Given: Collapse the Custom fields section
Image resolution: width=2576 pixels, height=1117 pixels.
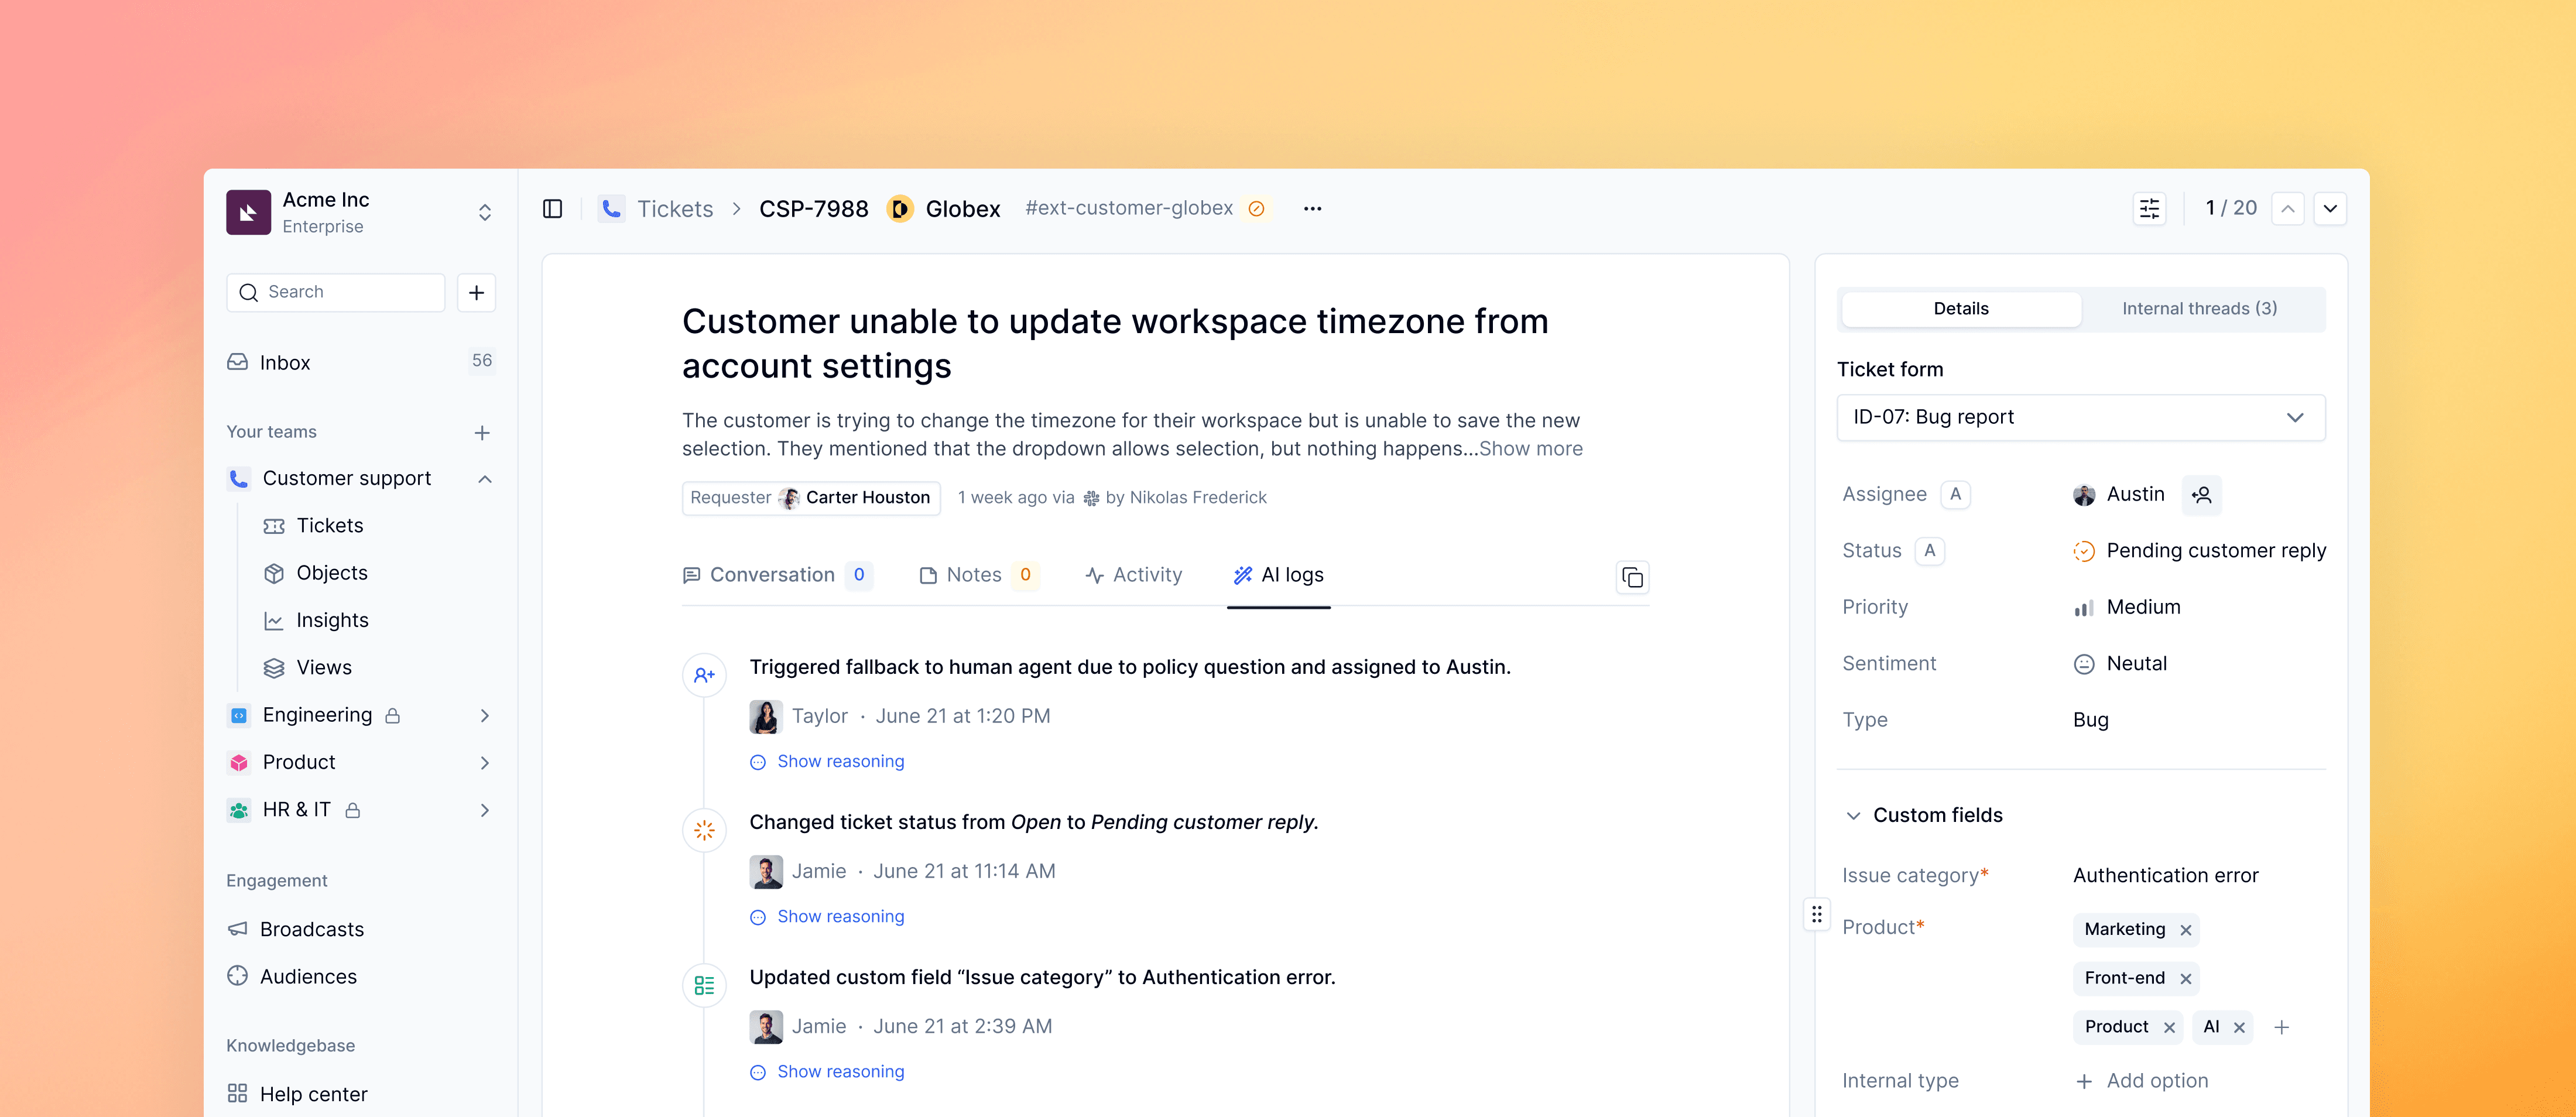Looking at the screenshot, I should pos(1853,816).
